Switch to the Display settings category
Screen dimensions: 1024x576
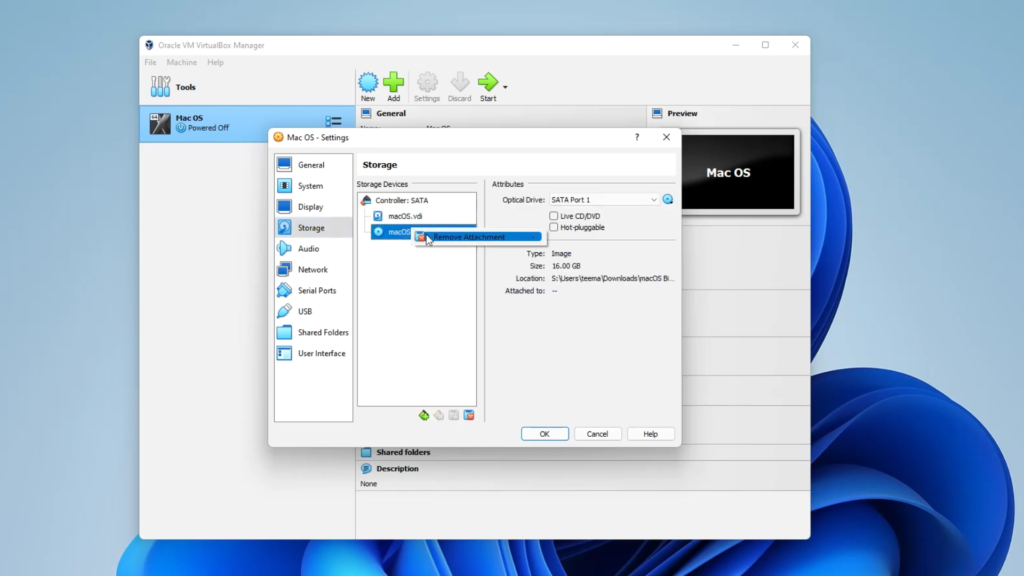[313, 207]
